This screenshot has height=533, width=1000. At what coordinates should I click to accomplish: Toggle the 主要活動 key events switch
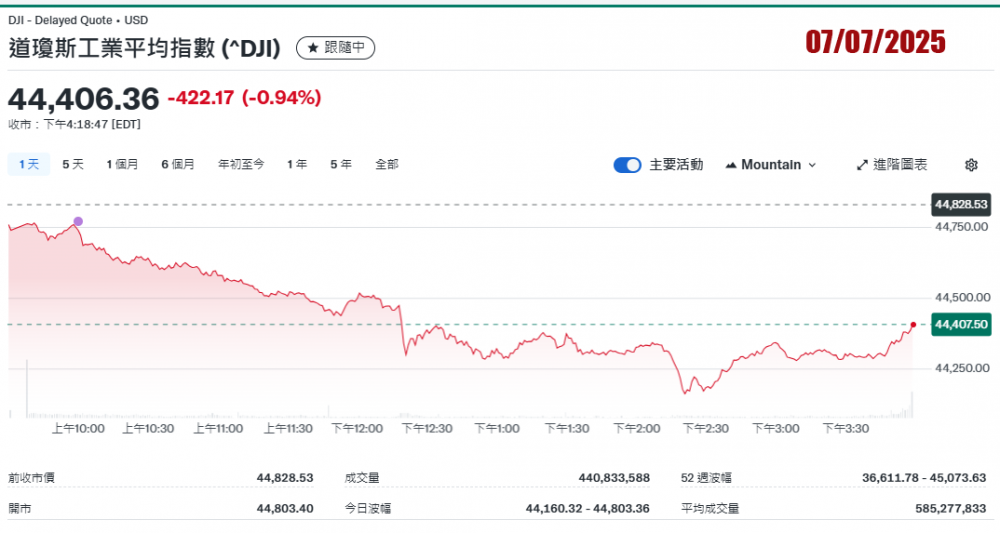pos(627,165)
